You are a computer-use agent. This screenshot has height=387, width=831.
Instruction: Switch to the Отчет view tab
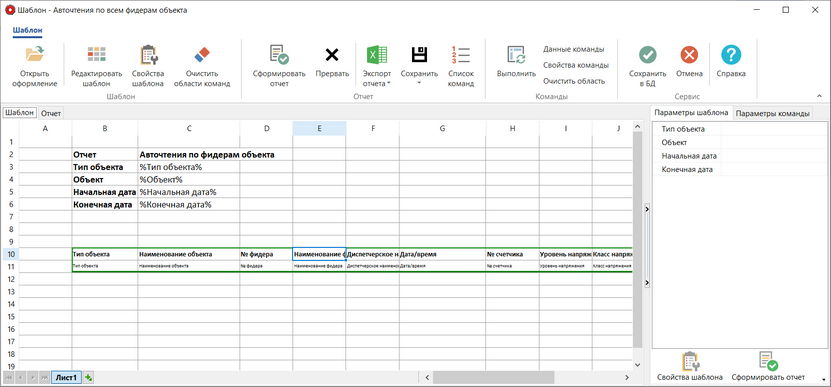[x=51, y=113]
